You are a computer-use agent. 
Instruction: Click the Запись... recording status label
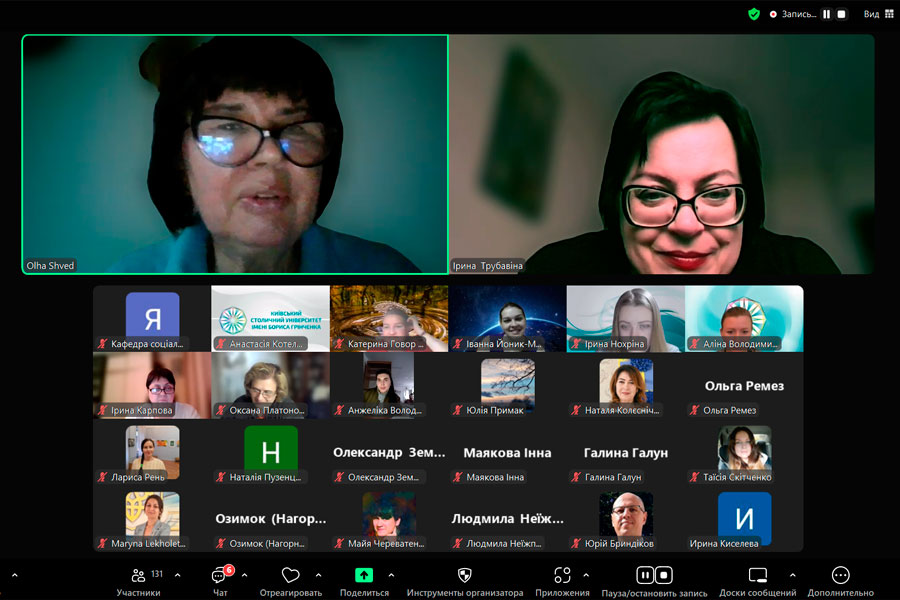tap(798, 14)
